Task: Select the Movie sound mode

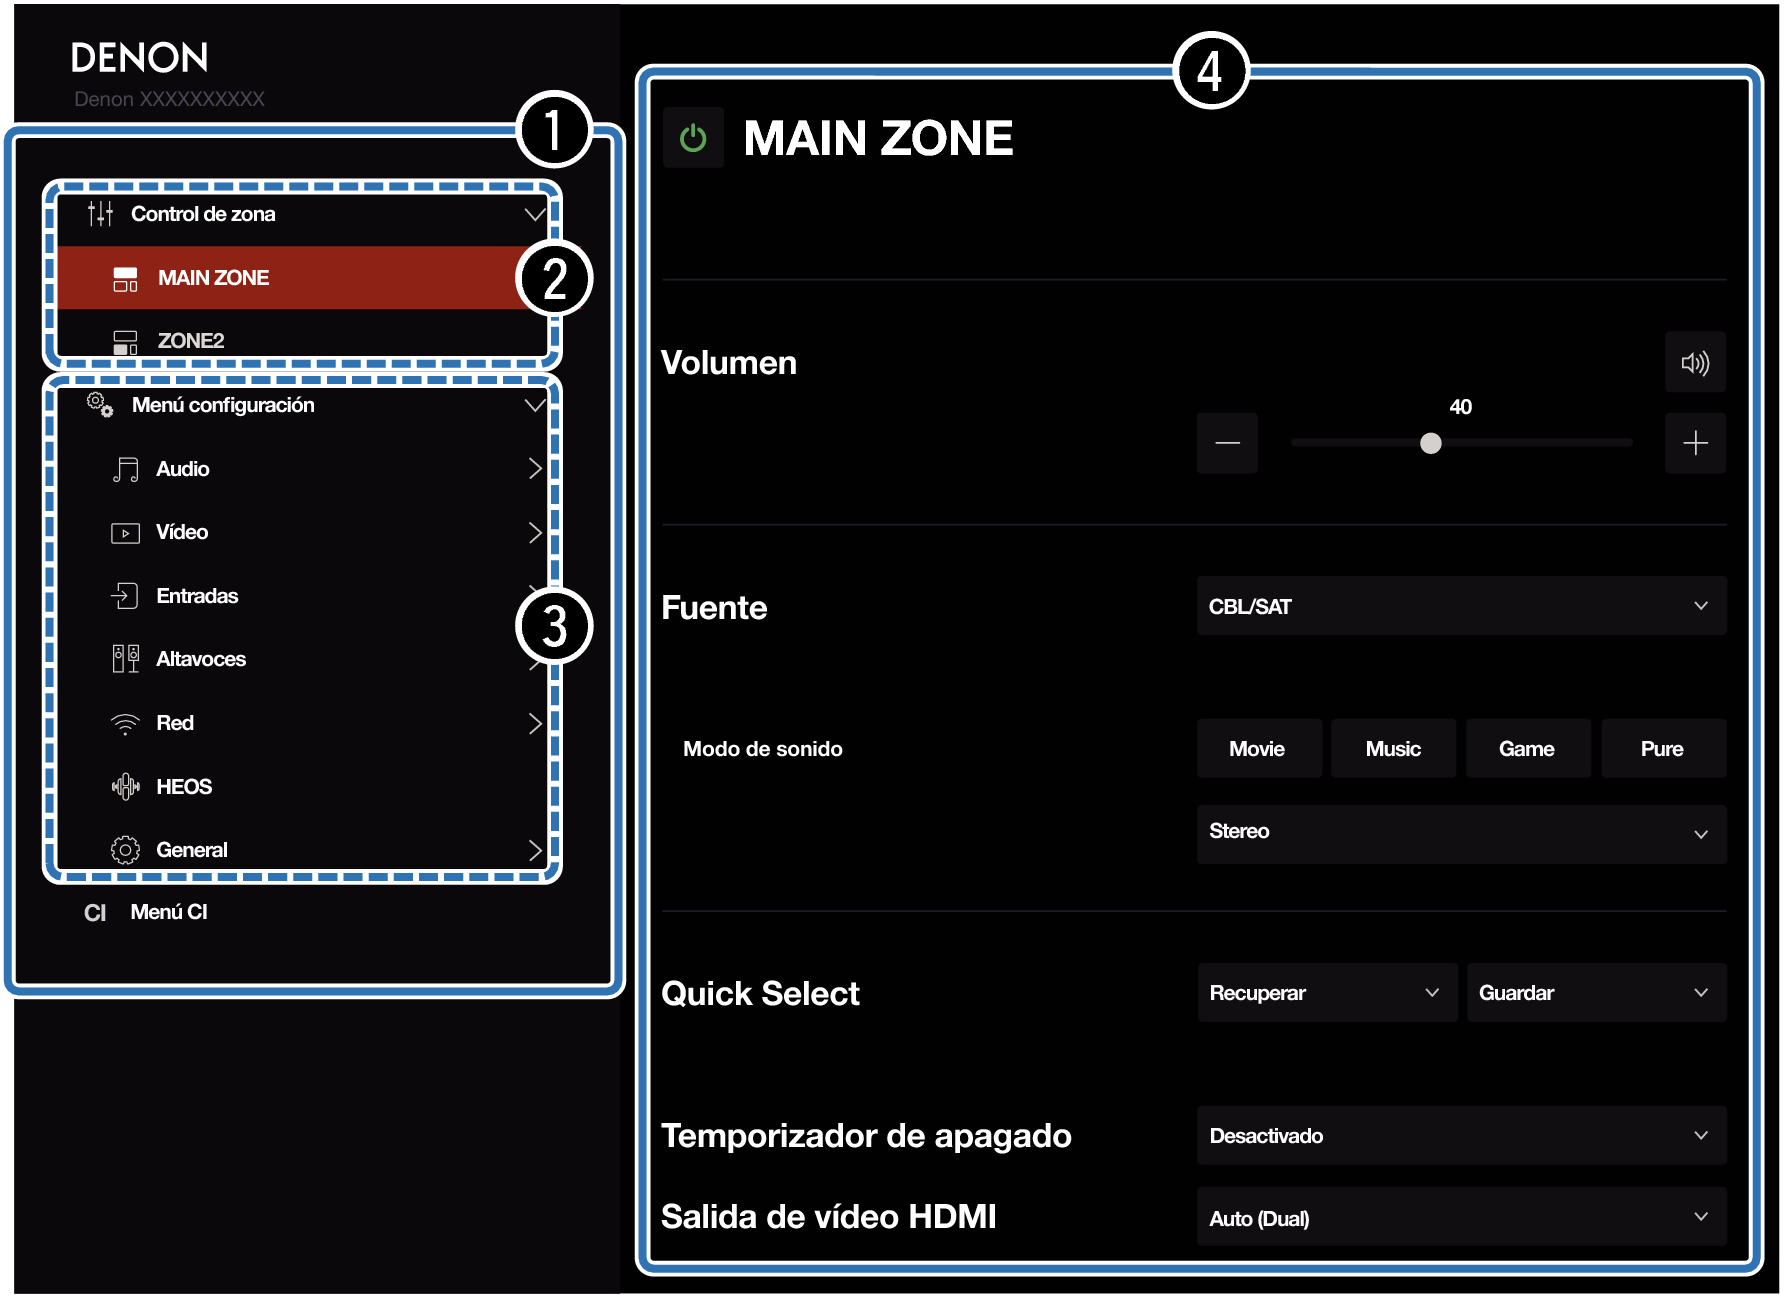Action: 1258,749
